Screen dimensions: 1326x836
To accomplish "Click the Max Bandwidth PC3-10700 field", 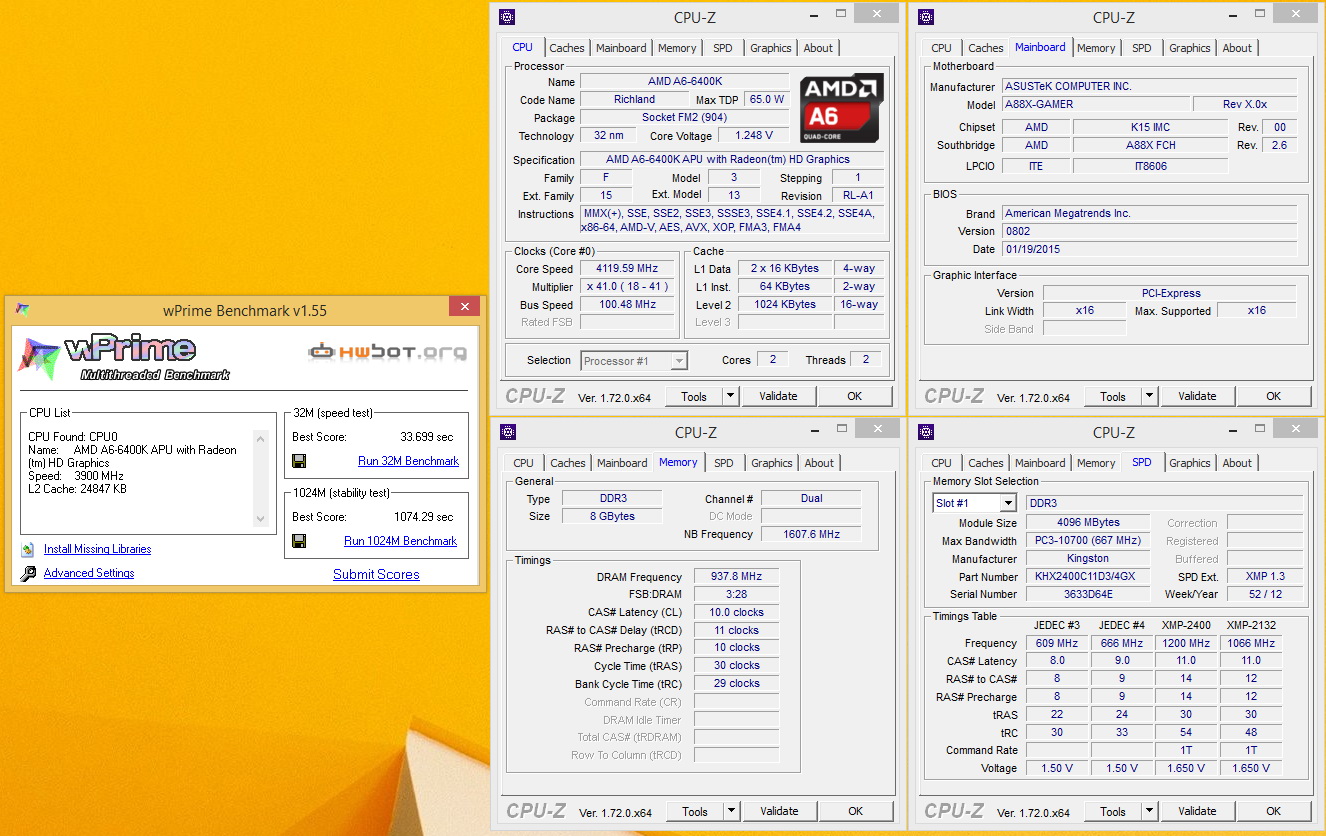I will [x=1088, y=541].
